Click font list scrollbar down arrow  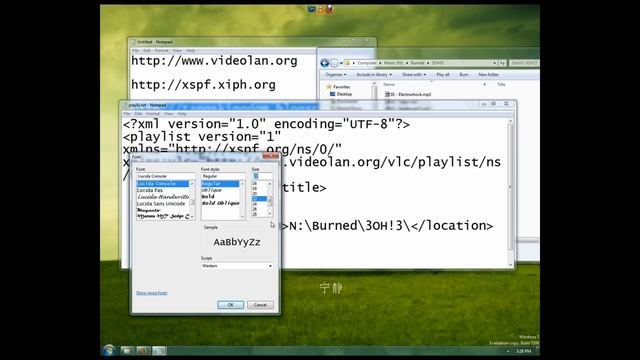pyautogui.click(x=192, y=217)
